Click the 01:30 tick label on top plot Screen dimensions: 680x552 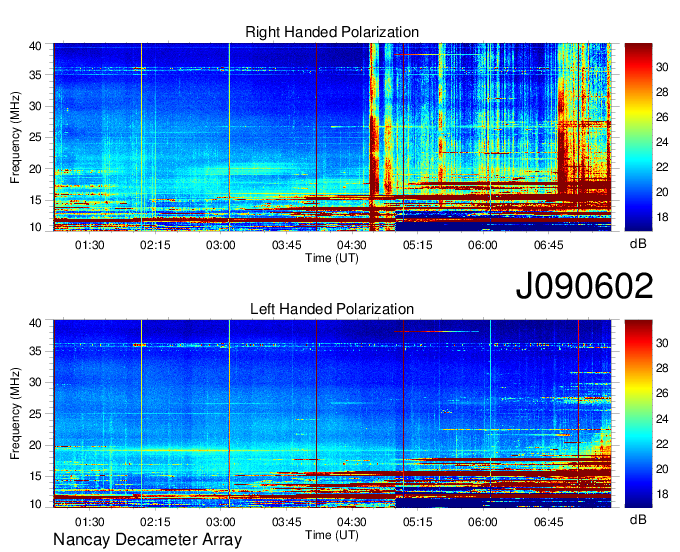pos(89,245)
